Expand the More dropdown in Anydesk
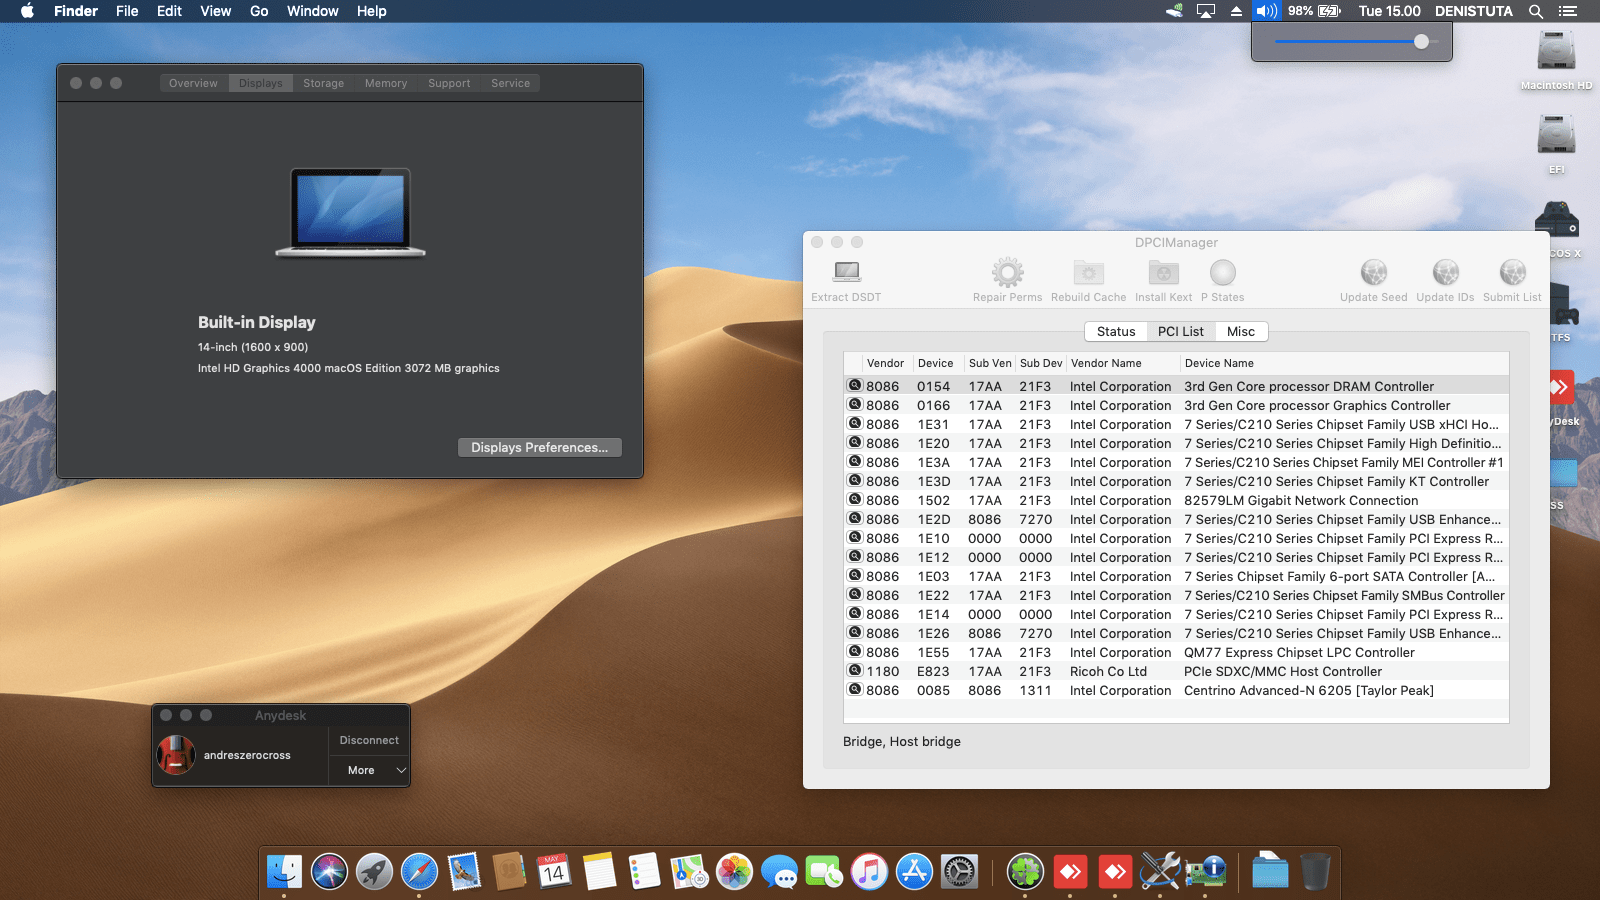The image size is (1600, 900). point(369,770)
